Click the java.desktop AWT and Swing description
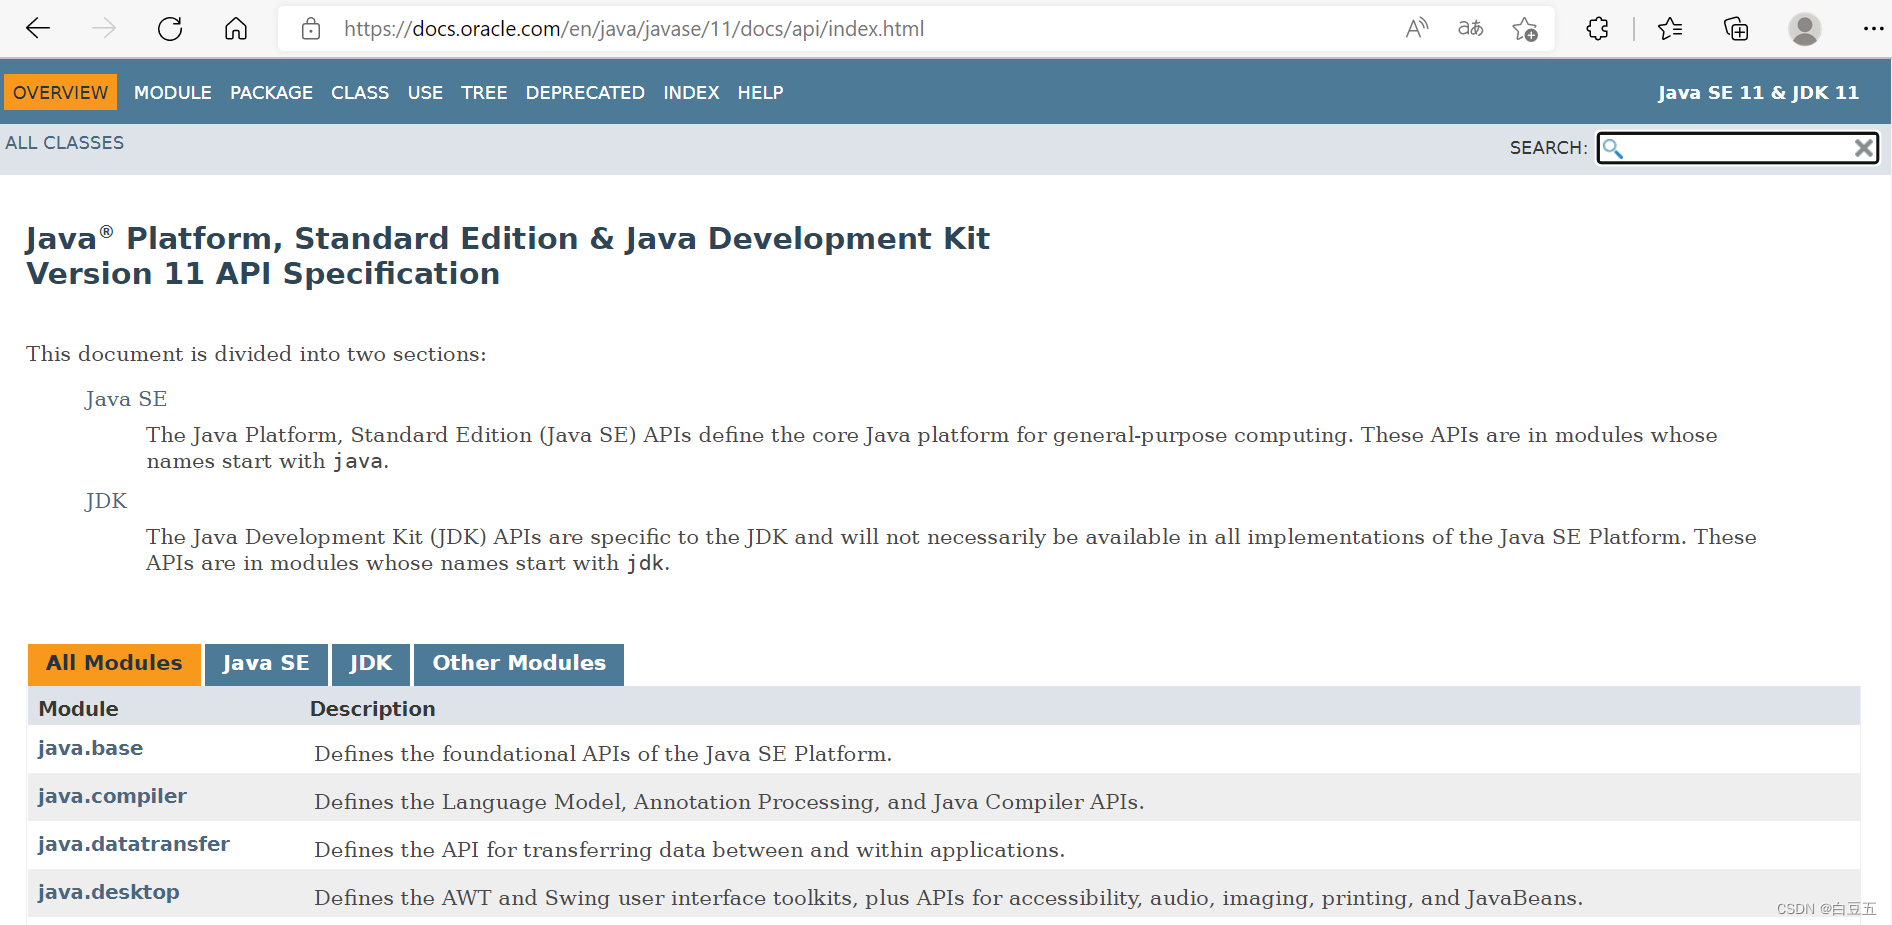 pos(948,898)
